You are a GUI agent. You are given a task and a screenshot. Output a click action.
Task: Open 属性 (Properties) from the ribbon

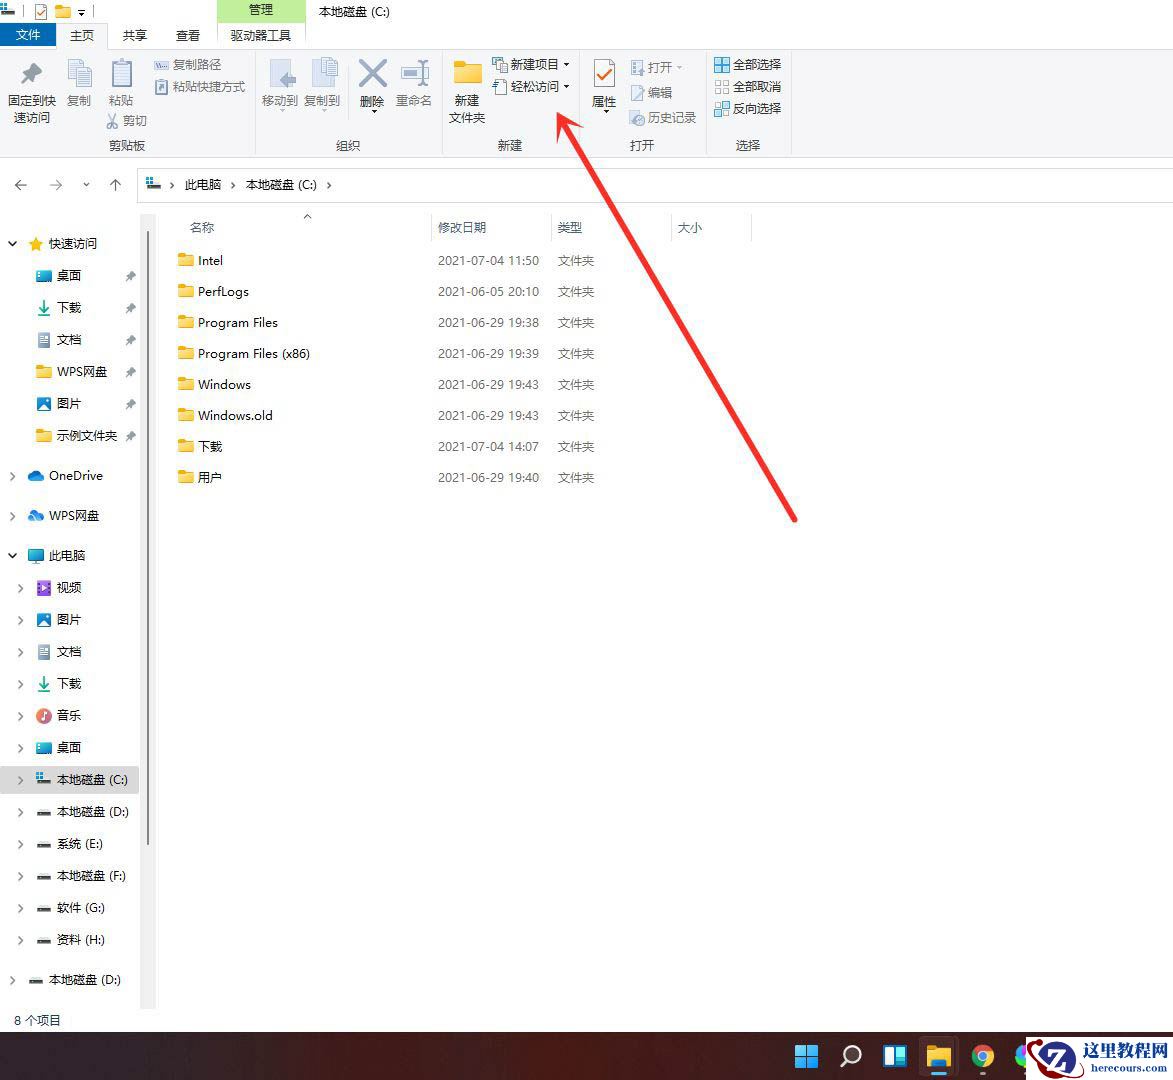click(603, 85)
